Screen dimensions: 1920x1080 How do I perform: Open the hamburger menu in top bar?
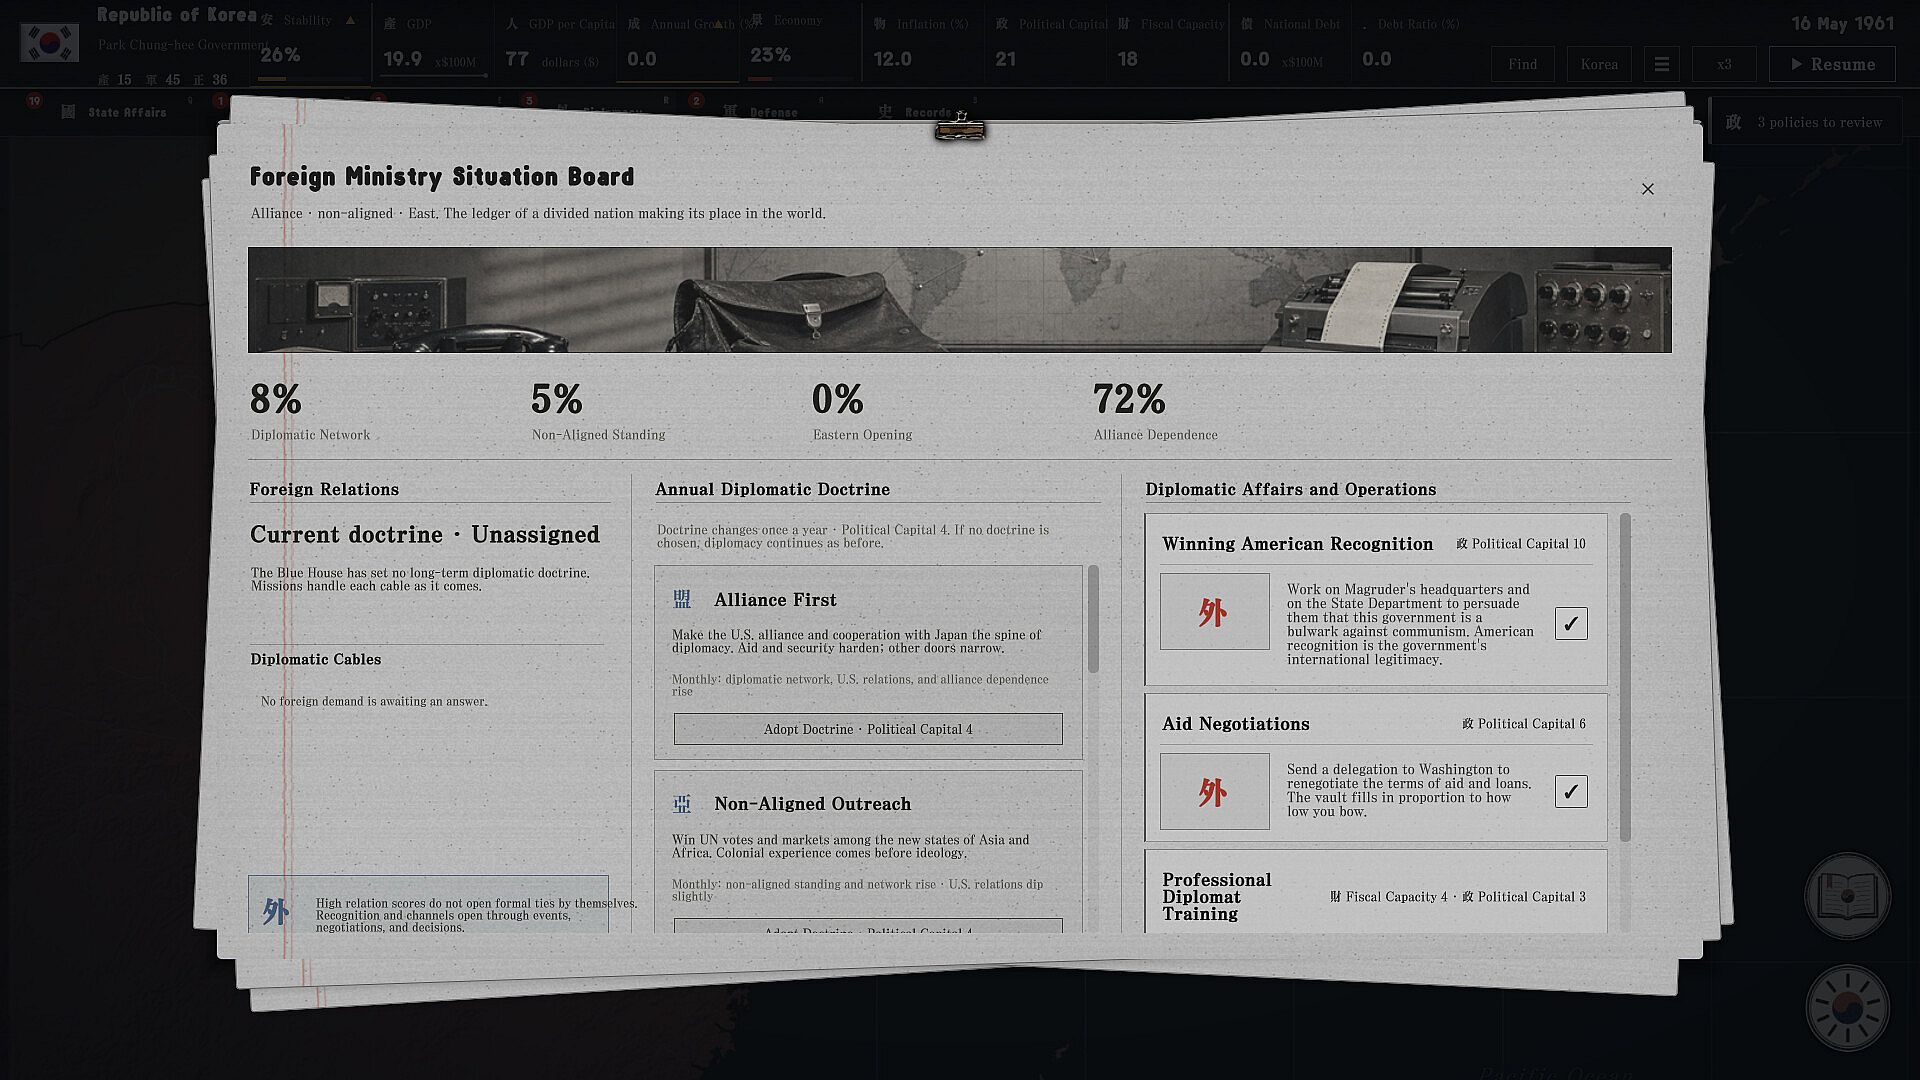pyautogui.click(x=1661, y=64)
